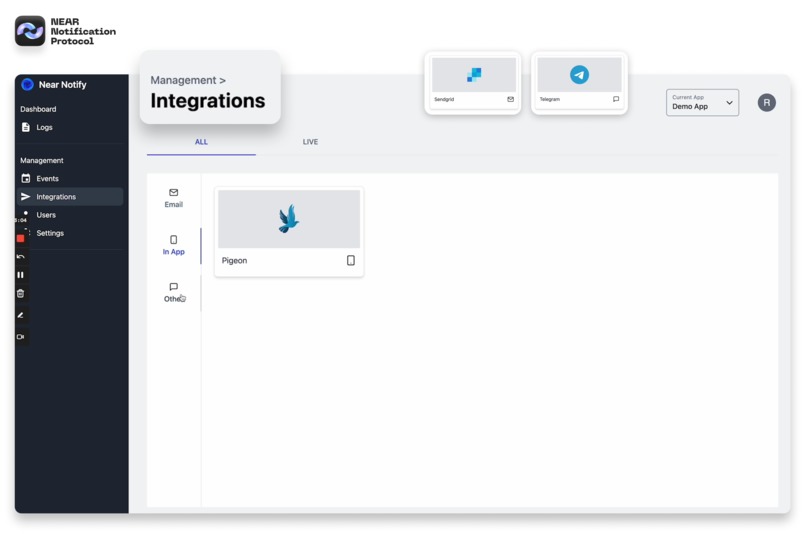Click the trash icon in recorder toolbar

click(x=21, y=293)
